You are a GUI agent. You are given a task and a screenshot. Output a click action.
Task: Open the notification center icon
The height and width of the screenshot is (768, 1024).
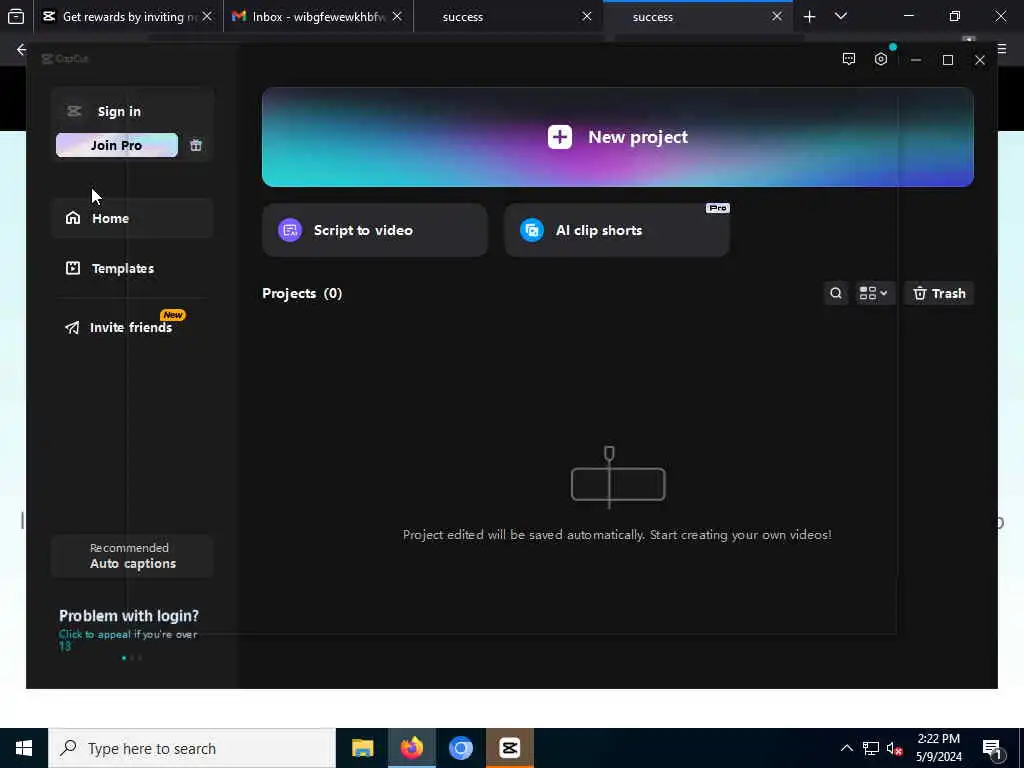point(992,749)
